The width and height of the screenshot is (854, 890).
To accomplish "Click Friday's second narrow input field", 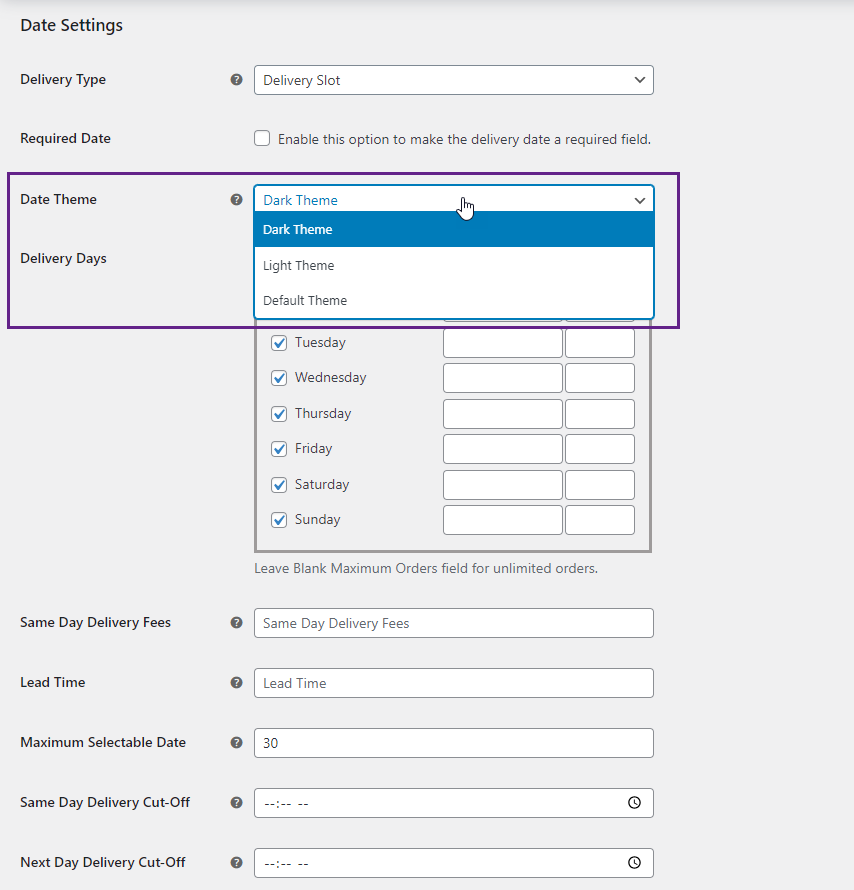I will (600, 449).
